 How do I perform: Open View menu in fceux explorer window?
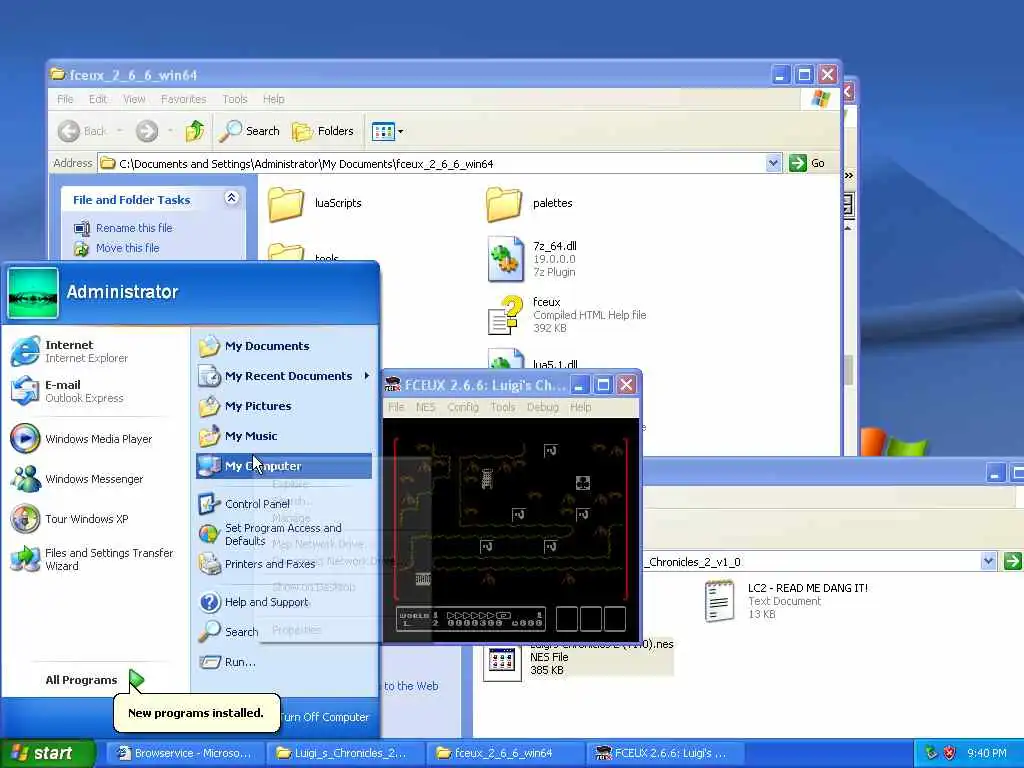click(134, 99)
